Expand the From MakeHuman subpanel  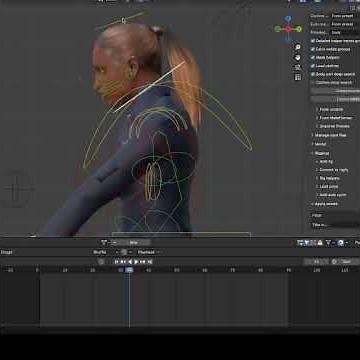coord(334,118)
